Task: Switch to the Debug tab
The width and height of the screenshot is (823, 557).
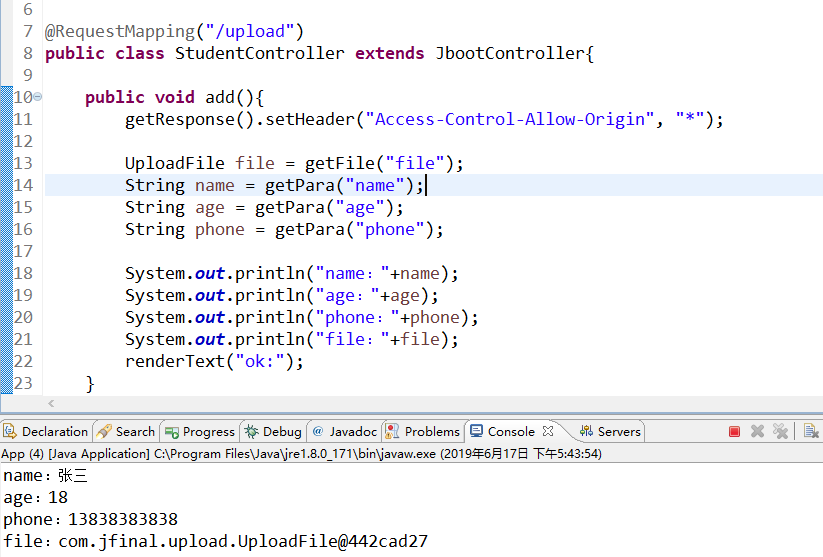Action: click(x=273, y=432)
